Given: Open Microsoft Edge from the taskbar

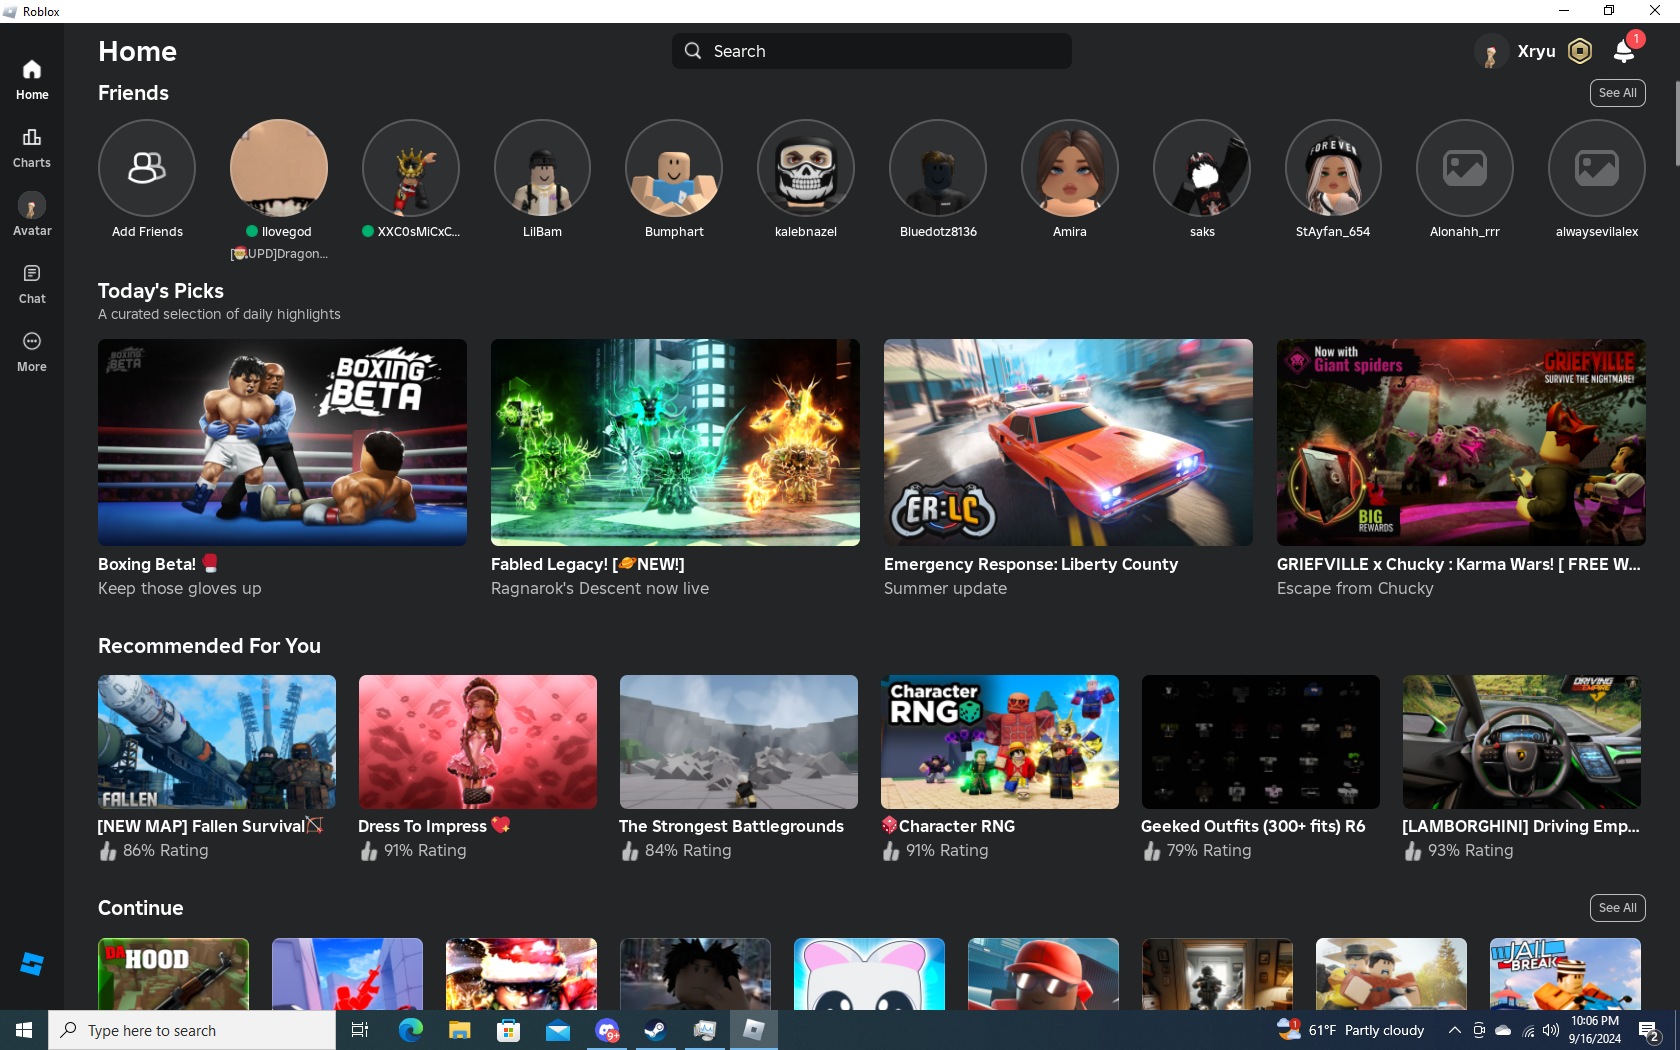Looking at the screenshot, I should pos(410,1030).
